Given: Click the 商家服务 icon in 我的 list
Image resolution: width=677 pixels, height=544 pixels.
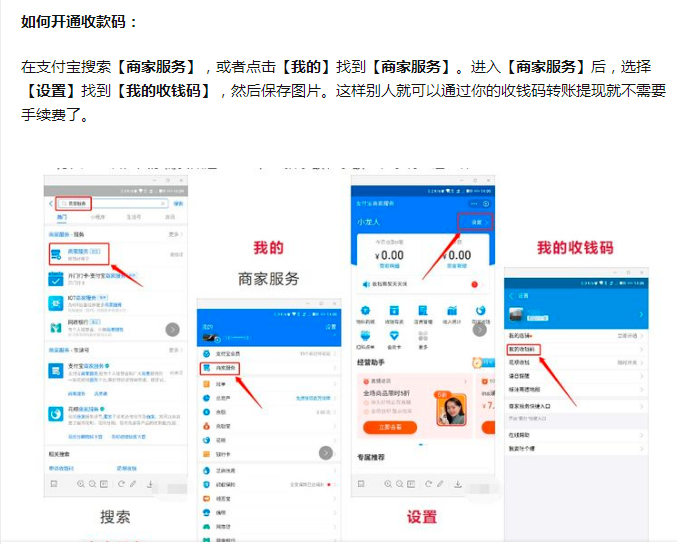Looking at the screenshot, I should 206,368.
